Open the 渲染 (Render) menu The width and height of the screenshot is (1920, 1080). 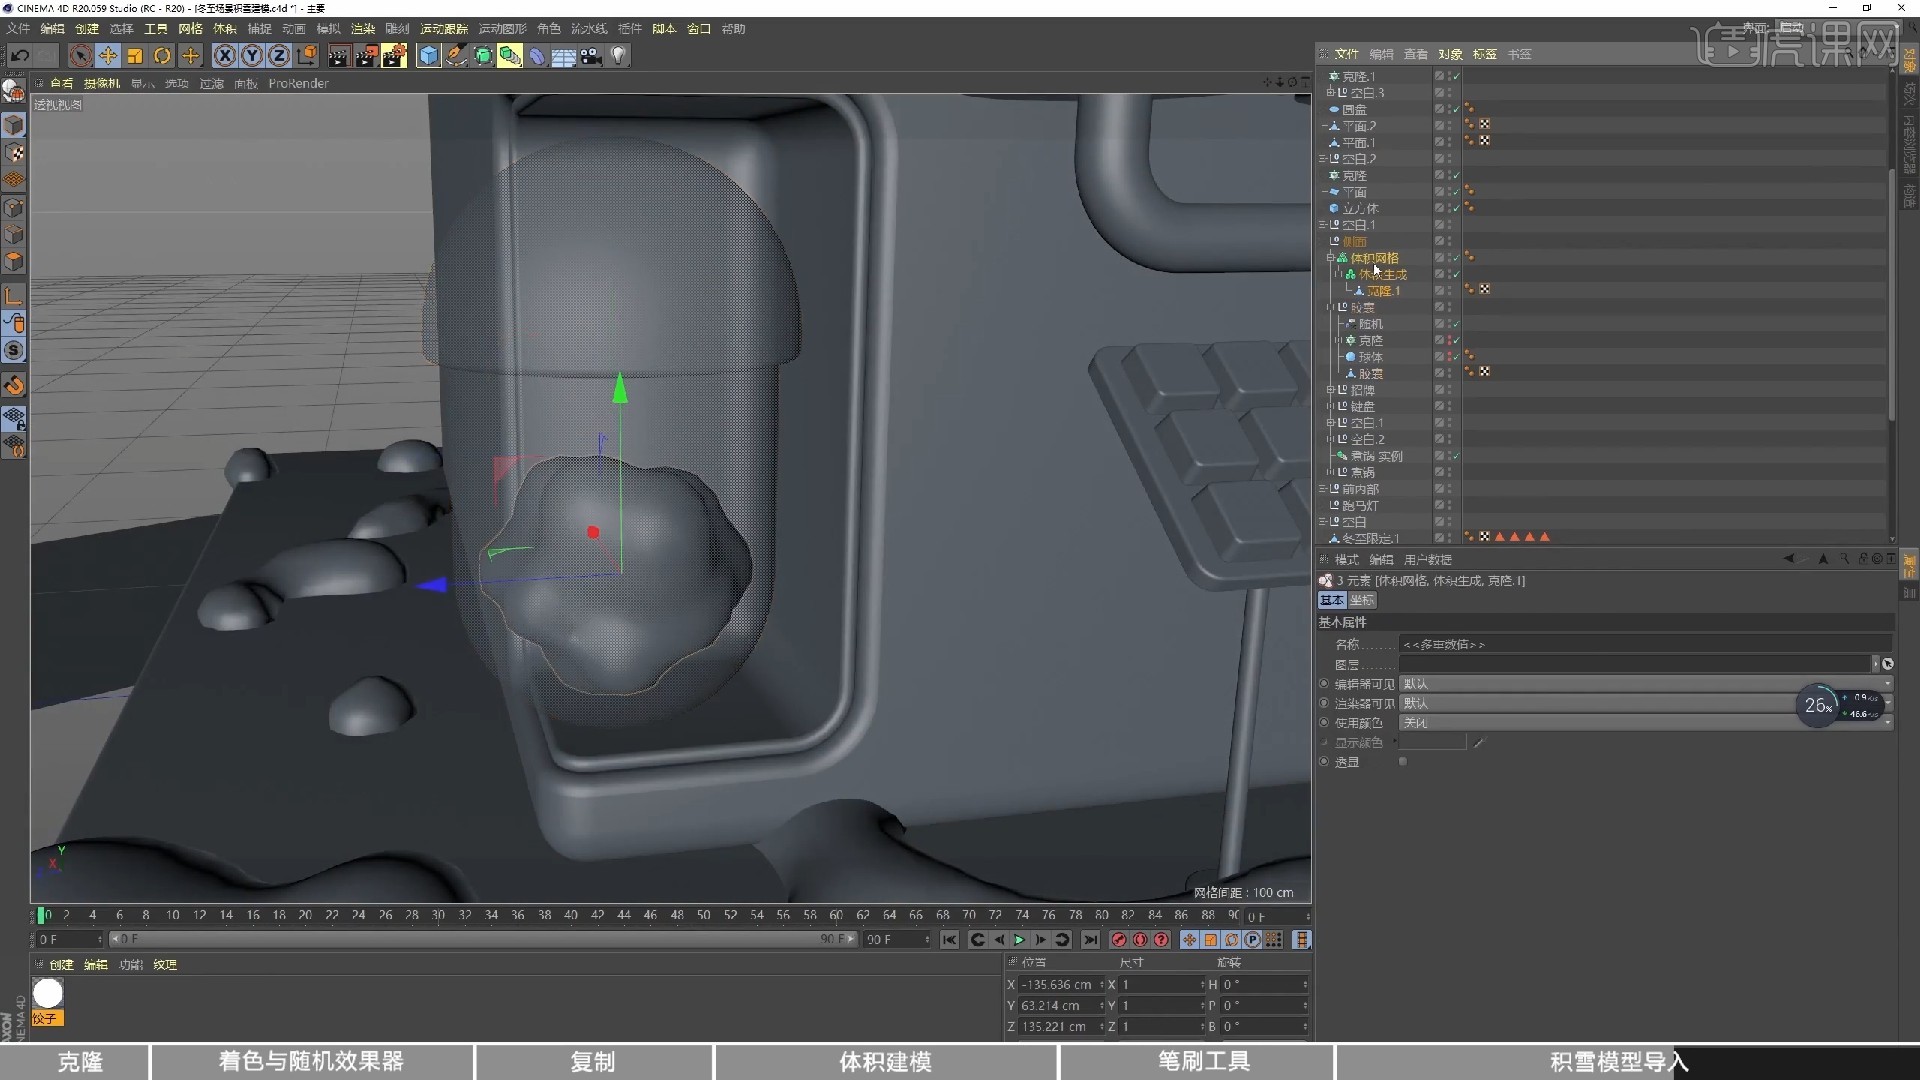pos(363,29)
